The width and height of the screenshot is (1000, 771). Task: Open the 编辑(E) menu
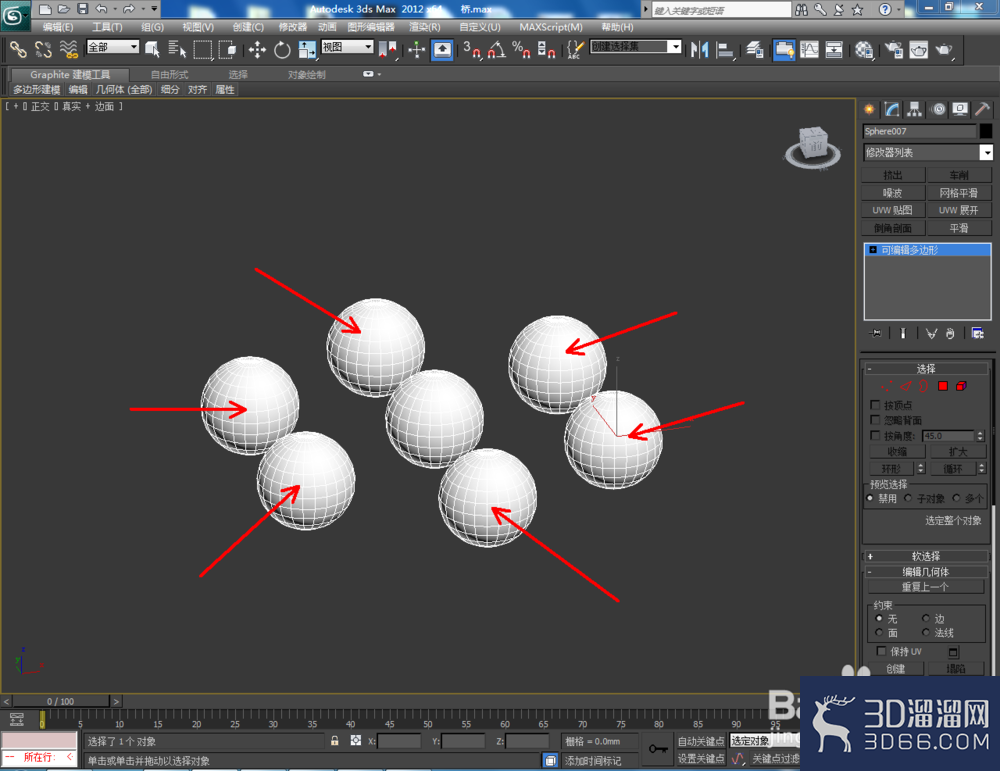(x=58, y=27)
